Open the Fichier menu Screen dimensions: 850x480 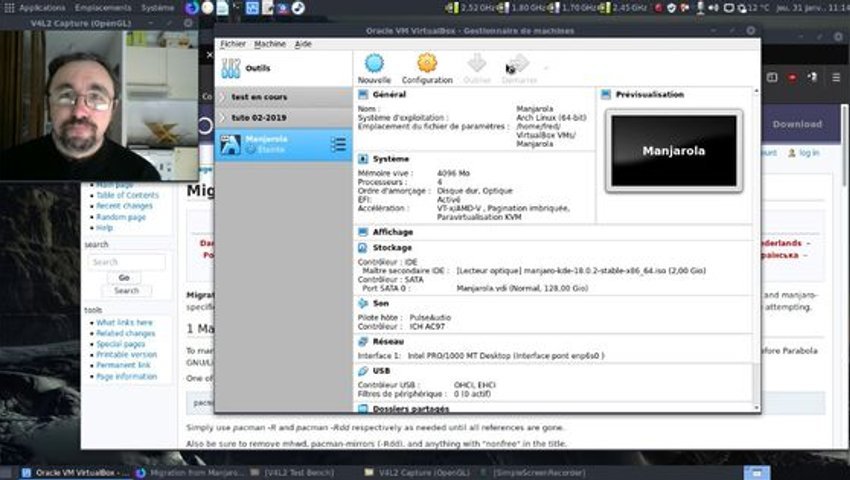coord(233,44)
